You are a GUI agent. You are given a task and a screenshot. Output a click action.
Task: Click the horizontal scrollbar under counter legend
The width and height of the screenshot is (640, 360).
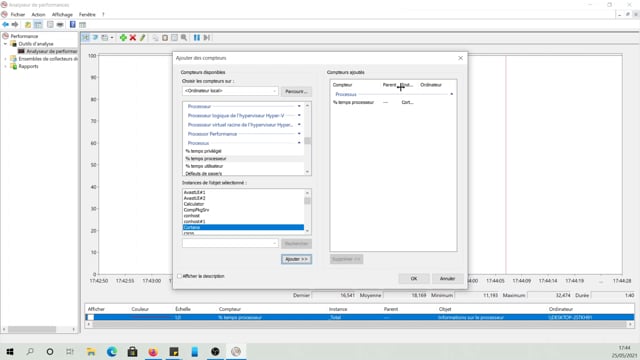(x=359, y=324)
